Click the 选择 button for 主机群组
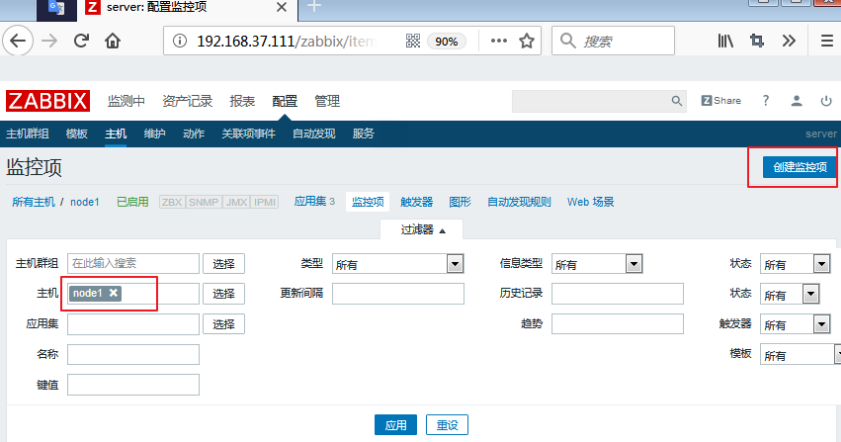 tap(224, 263)
